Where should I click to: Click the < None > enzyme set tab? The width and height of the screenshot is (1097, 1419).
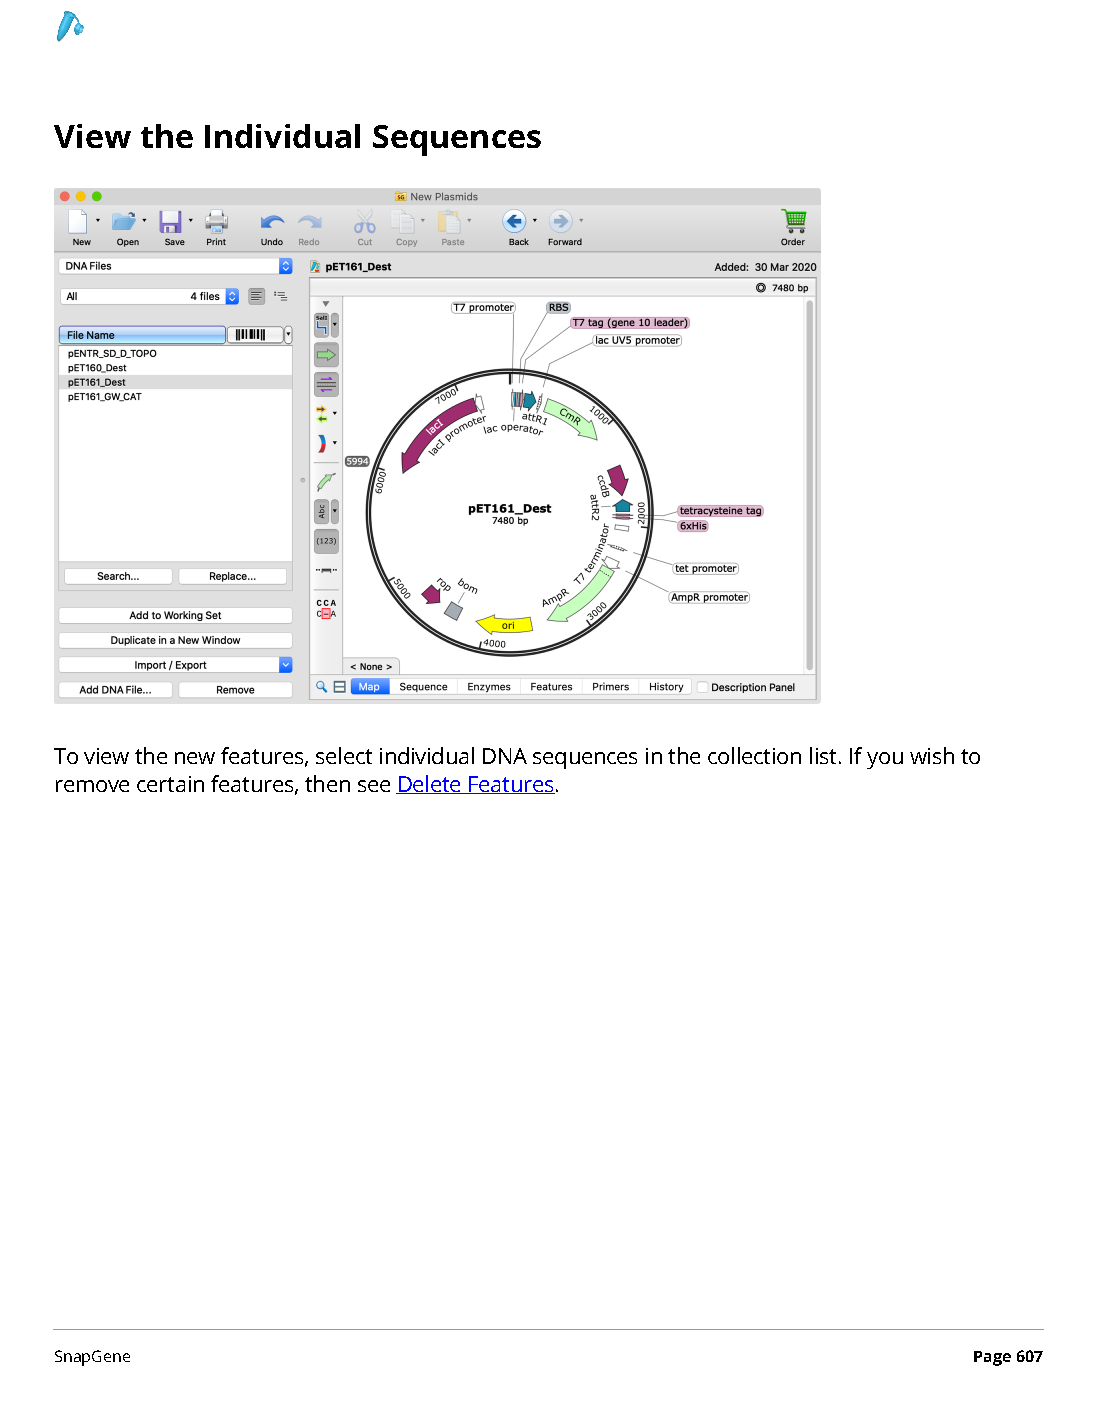[x=371, y=666]
